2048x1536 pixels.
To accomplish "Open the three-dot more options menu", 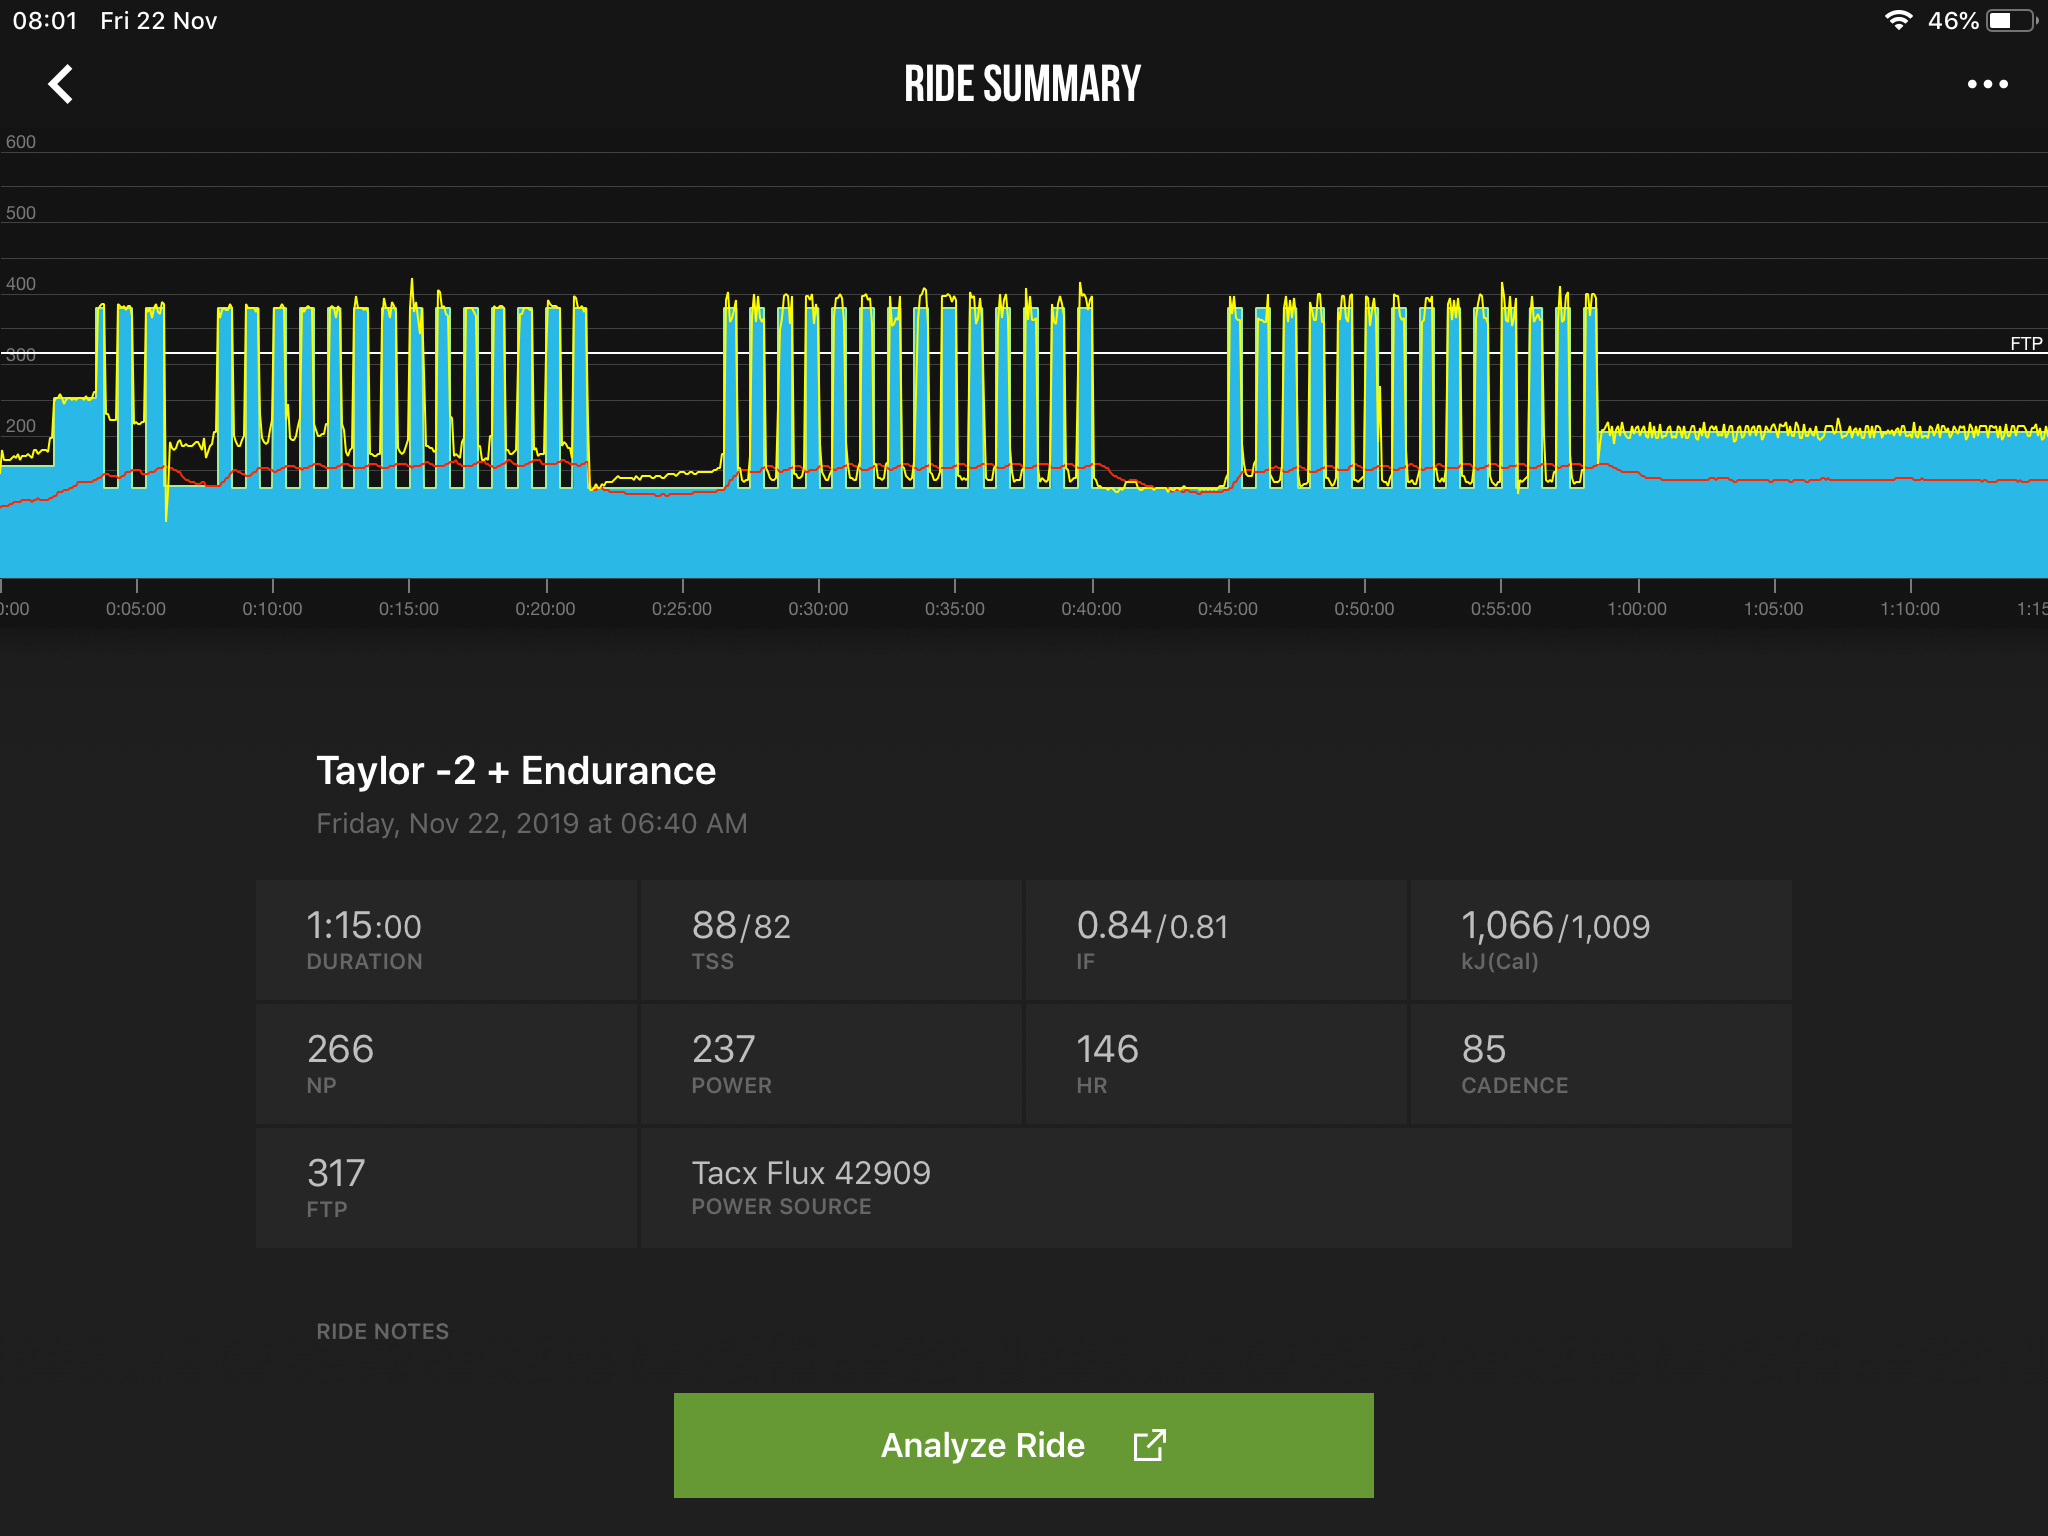I will point(1987,84).
